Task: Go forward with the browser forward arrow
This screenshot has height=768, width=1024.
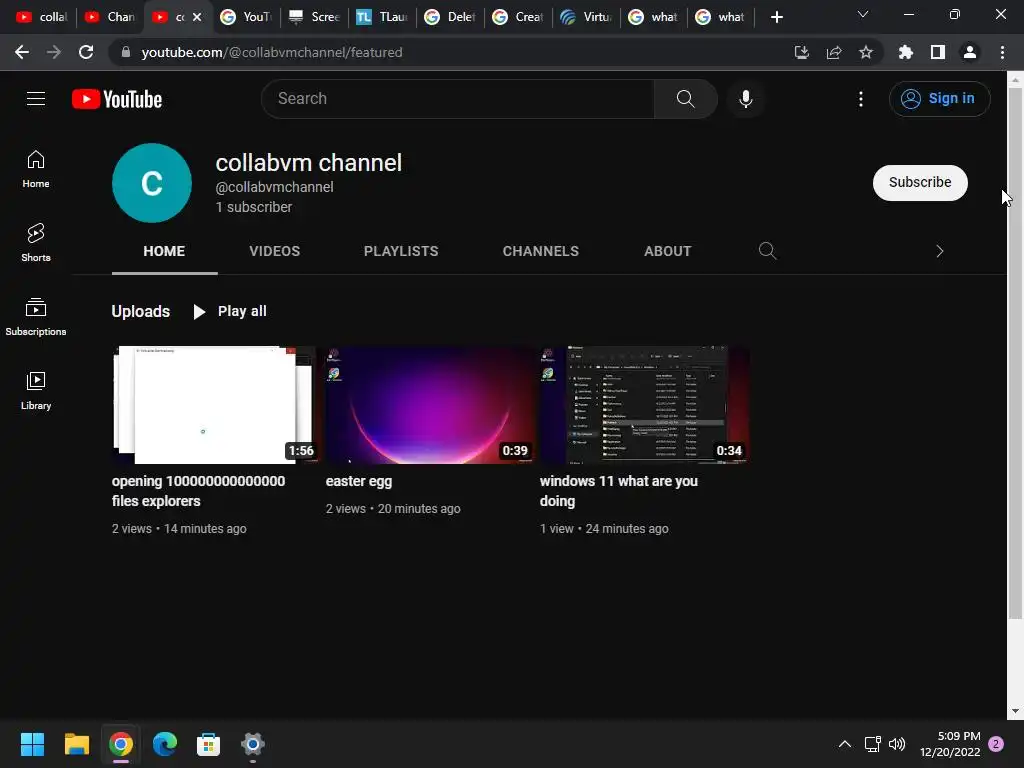Action: [54, 52]
